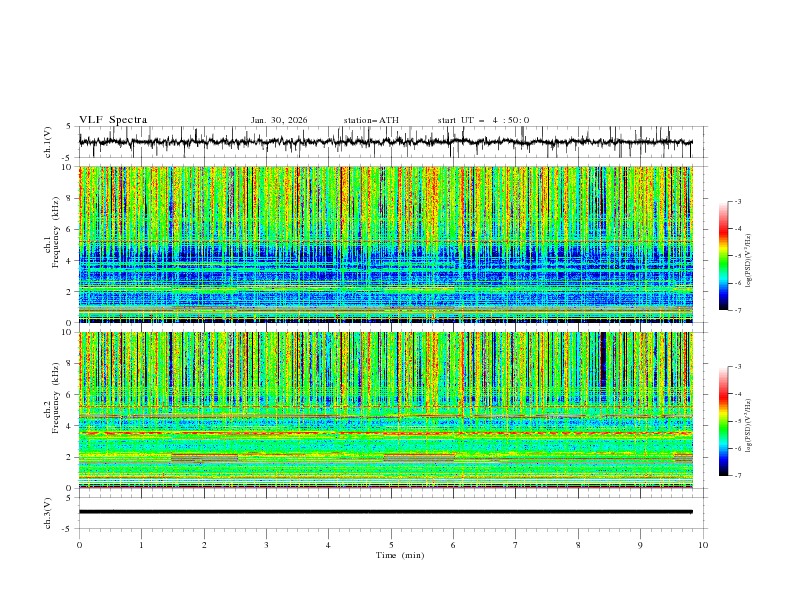Image resolution: width=792 pixels, height=612 pixels.
Task: Click the ch.1 PSD color scale bar
Action: [x=723, y=256]
